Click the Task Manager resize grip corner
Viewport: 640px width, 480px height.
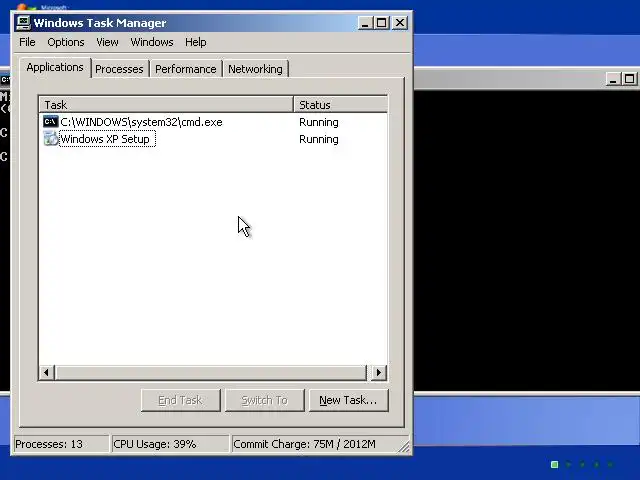(404, 447)
